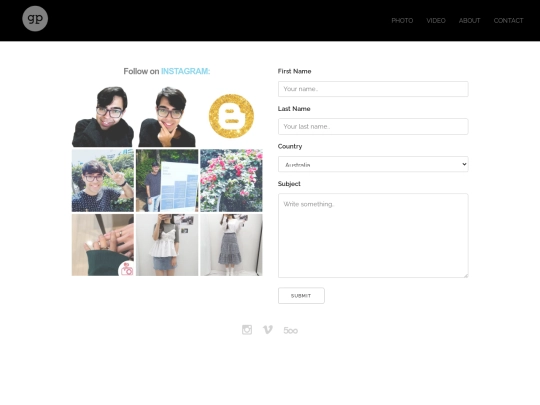Open the hand-on-chin portrait cutout thumbnail
Screen dimensions: 540x405
click(167, 116)
